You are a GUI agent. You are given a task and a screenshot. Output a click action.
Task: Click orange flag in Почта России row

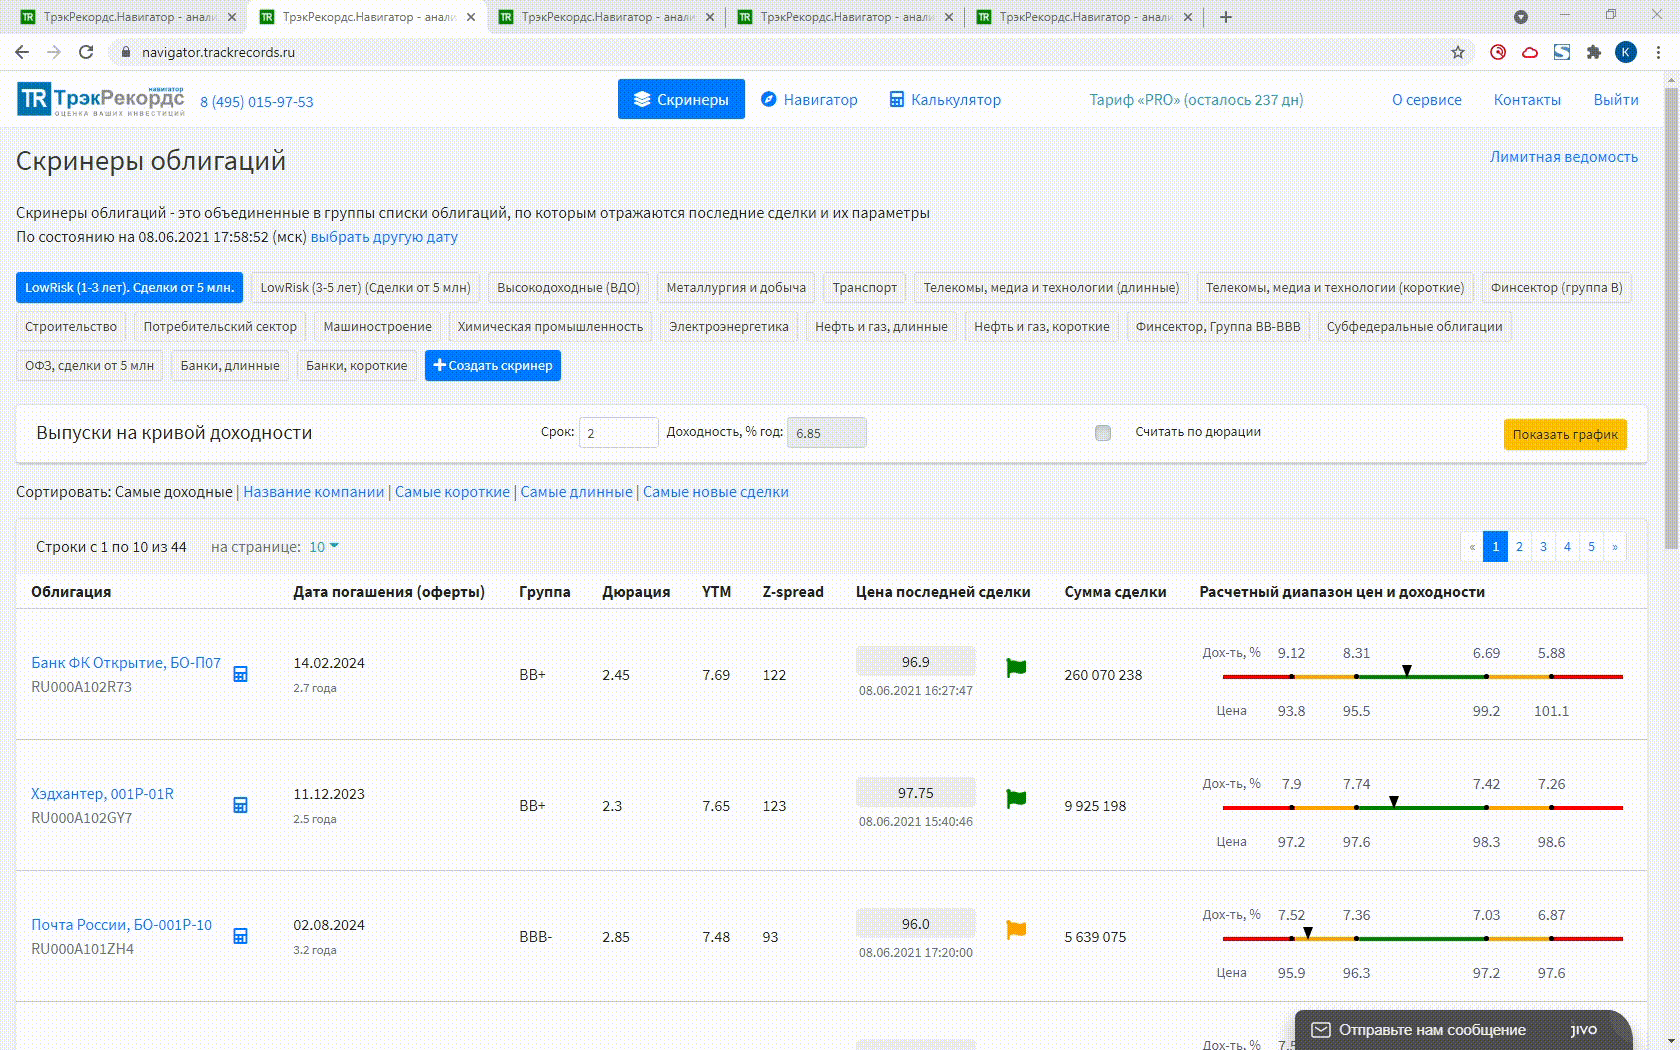tap(1016, 930)
